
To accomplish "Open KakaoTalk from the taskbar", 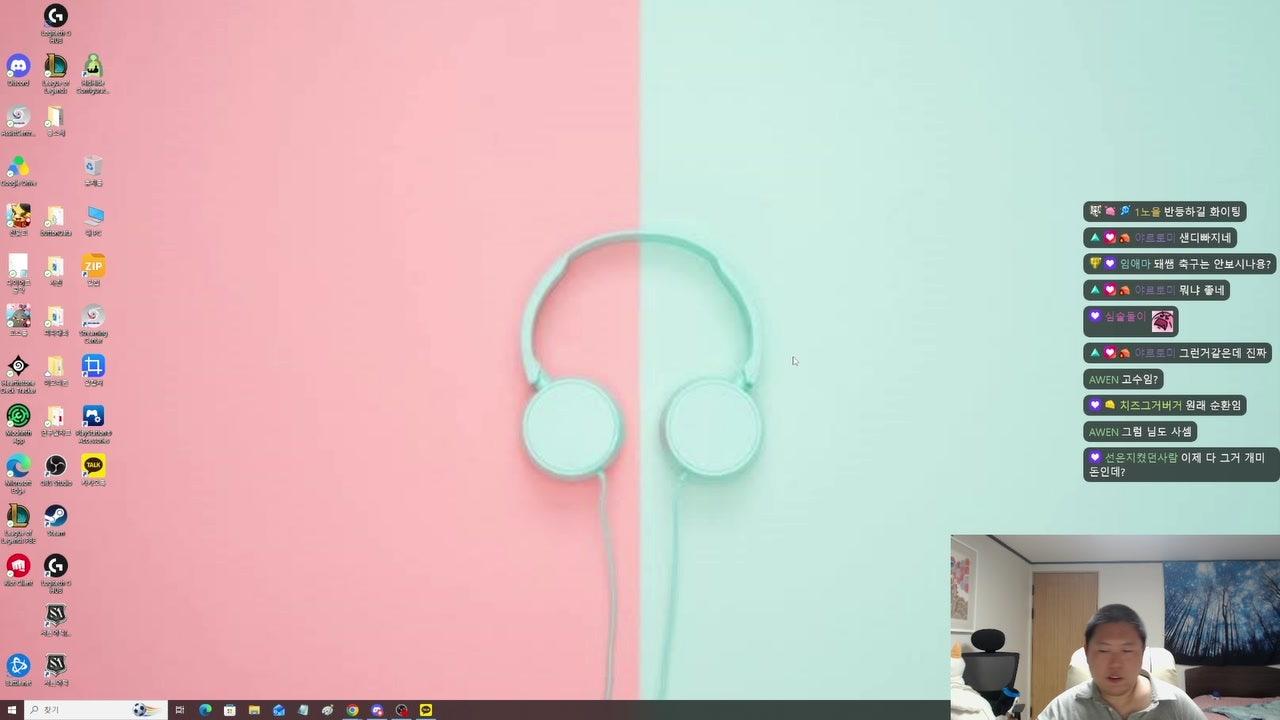I will (426, 710).
